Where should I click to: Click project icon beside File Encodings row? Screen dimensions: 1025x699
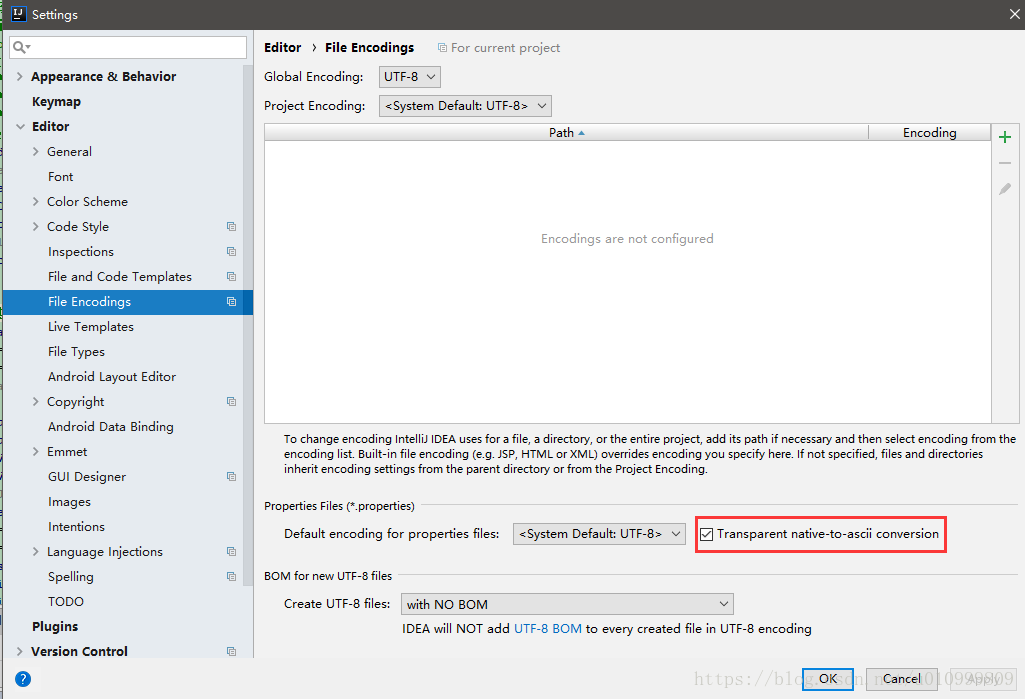point(231,301)
